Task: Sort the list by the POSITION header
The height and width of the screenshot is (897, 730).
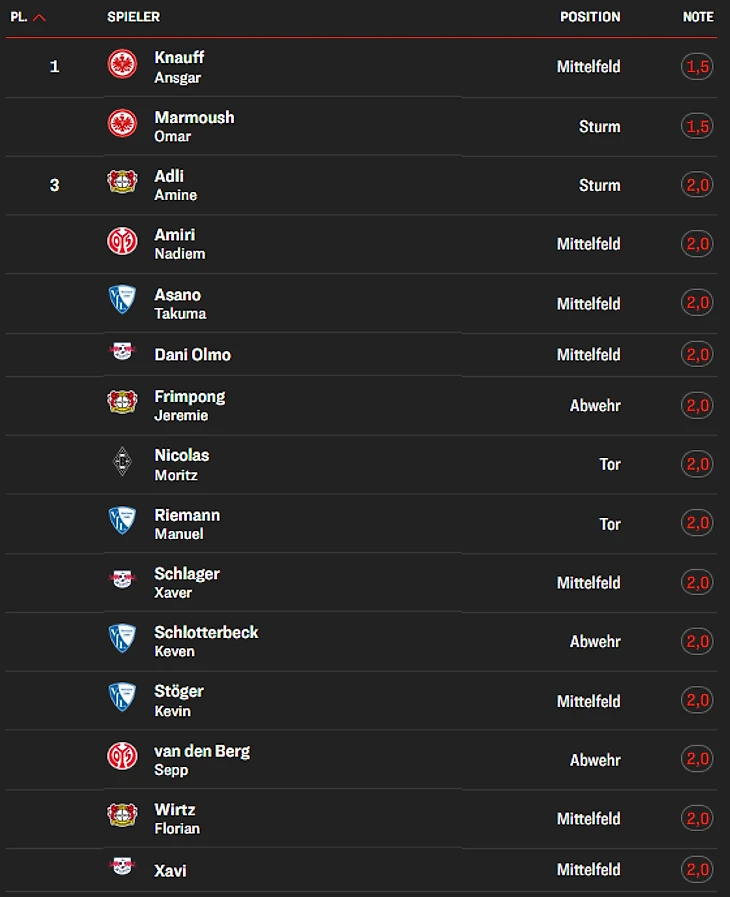Action: tap(590, 17)
